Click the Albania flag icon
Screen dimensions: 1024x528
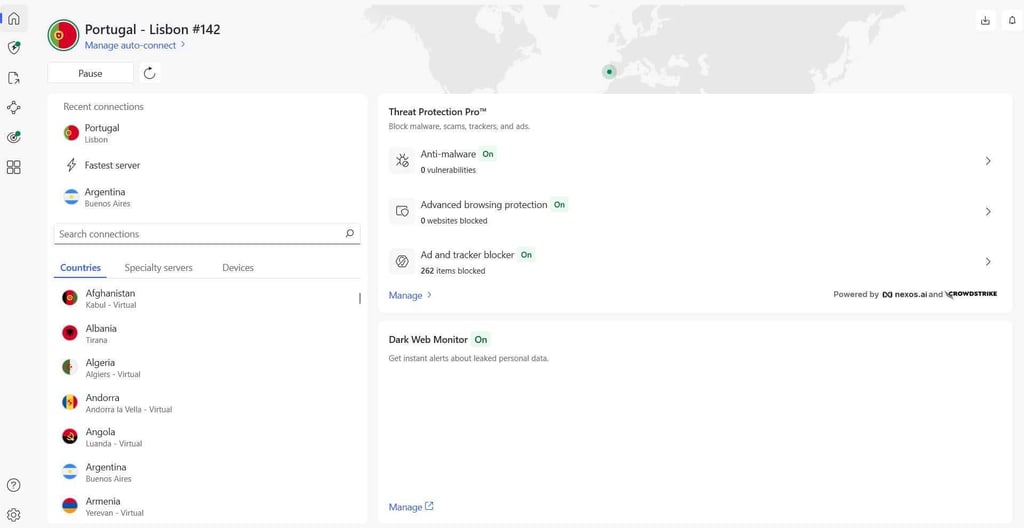point(70,333)
